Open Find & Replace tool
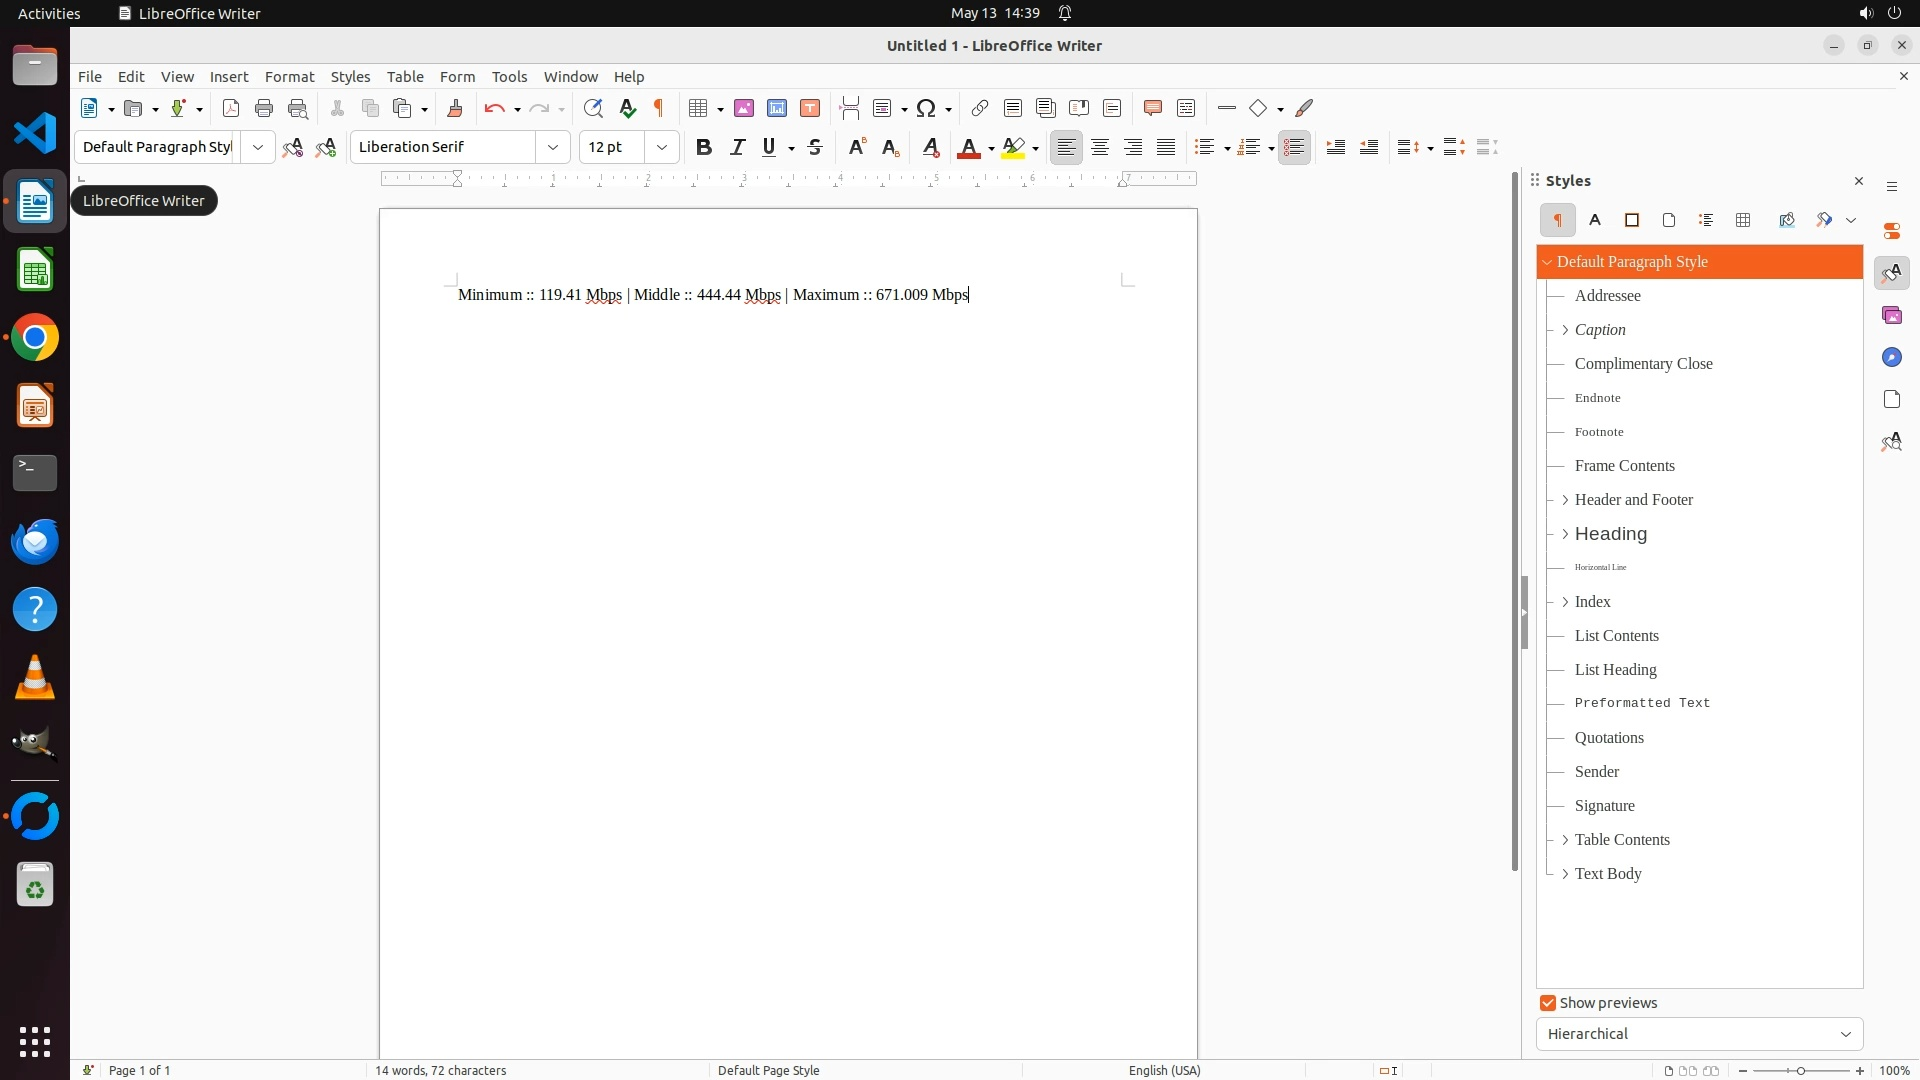Screen dimensions: 1920x1080 tap(593, 108)
